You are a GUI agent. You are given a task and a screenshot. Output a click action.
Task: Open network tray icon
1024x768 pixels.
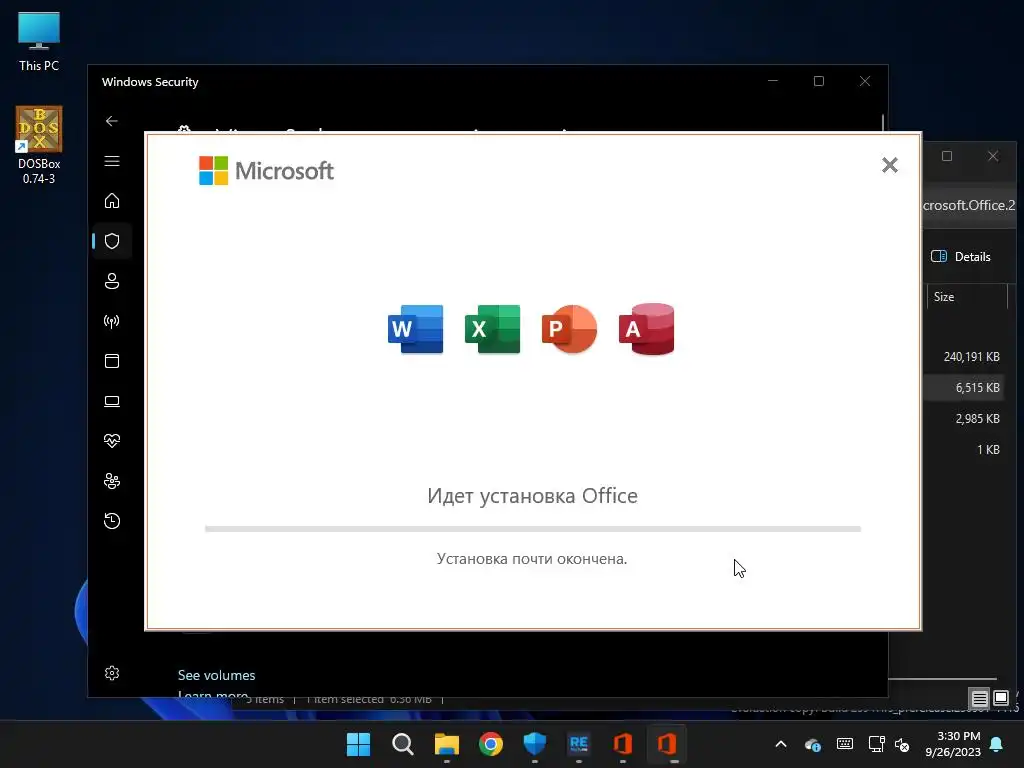click(x=876, y=744)
